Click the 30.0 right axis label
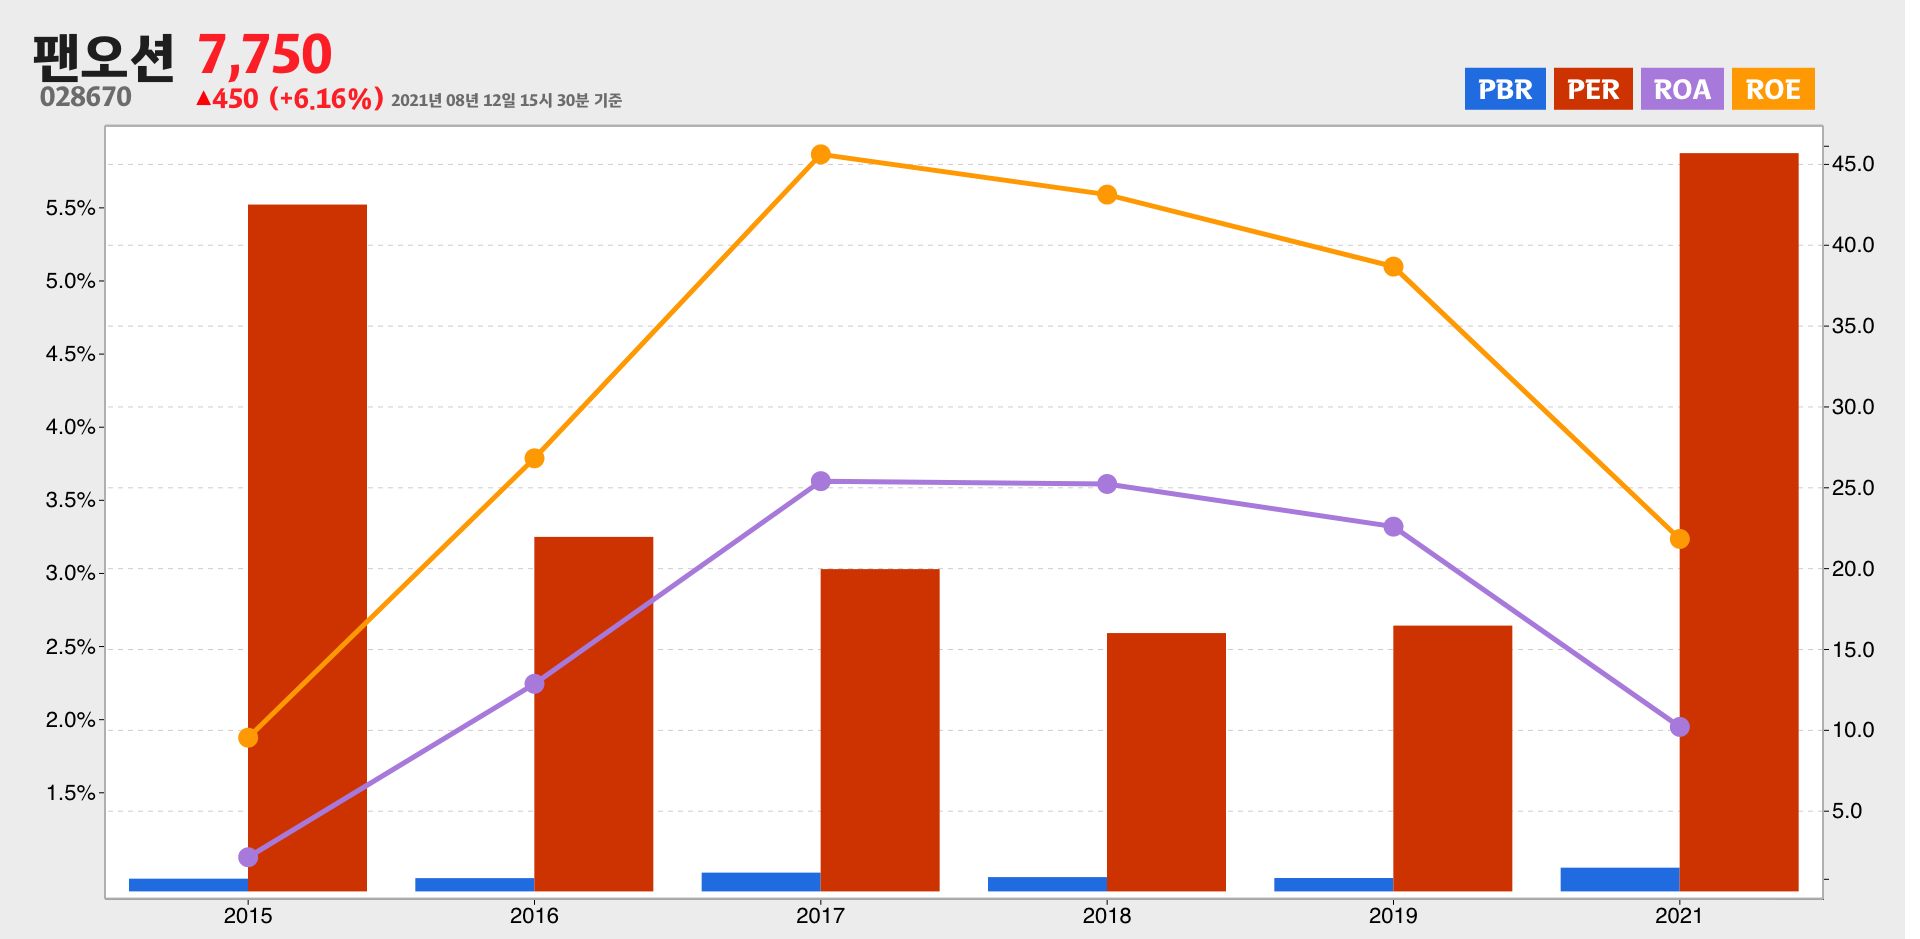This screenshot has height=939, width=1920. [1853, 407]
